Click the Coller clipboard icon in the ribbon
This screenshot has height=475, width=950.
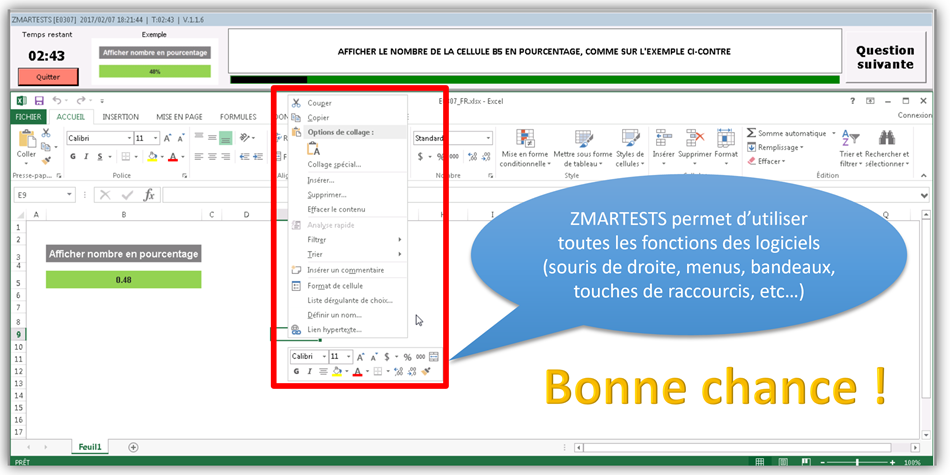click(27, 139)
